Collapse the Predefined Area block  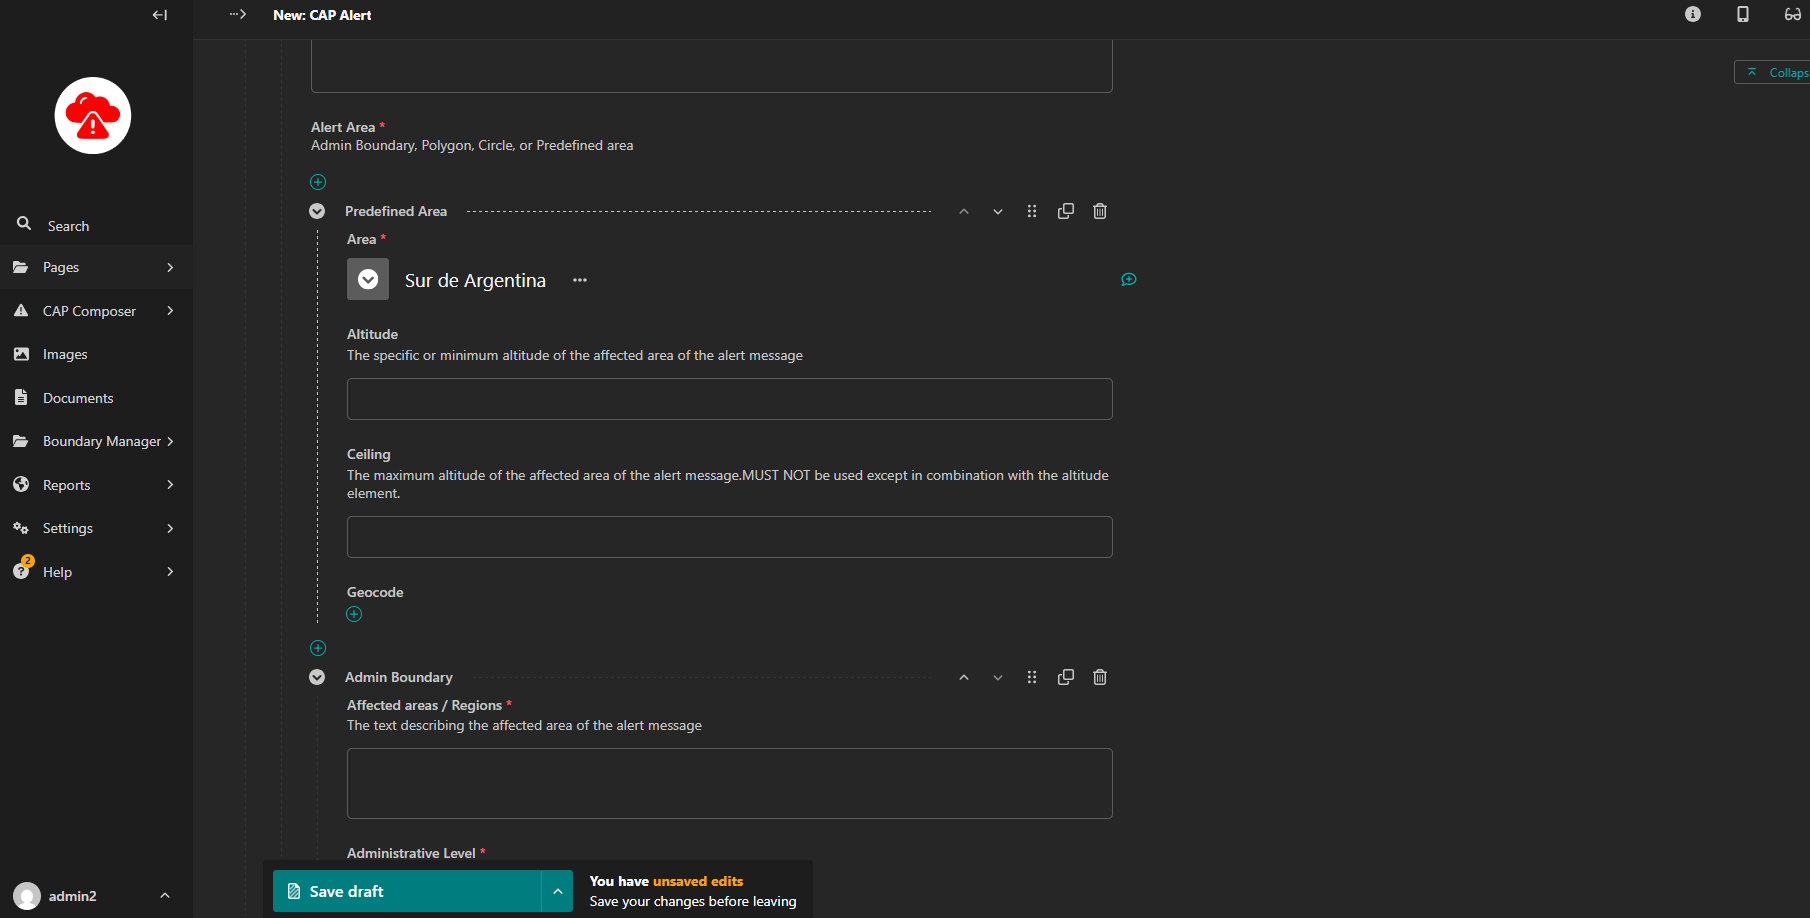[x=317, y=211]
